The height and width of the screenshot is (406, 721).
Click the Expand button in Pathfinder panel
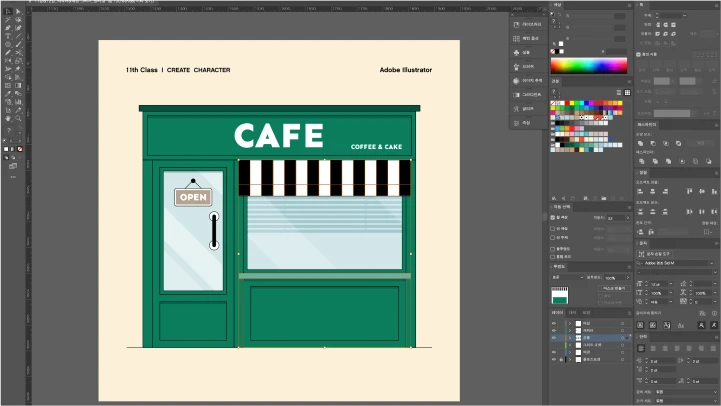pyautogui.click(x=700, y=143)
